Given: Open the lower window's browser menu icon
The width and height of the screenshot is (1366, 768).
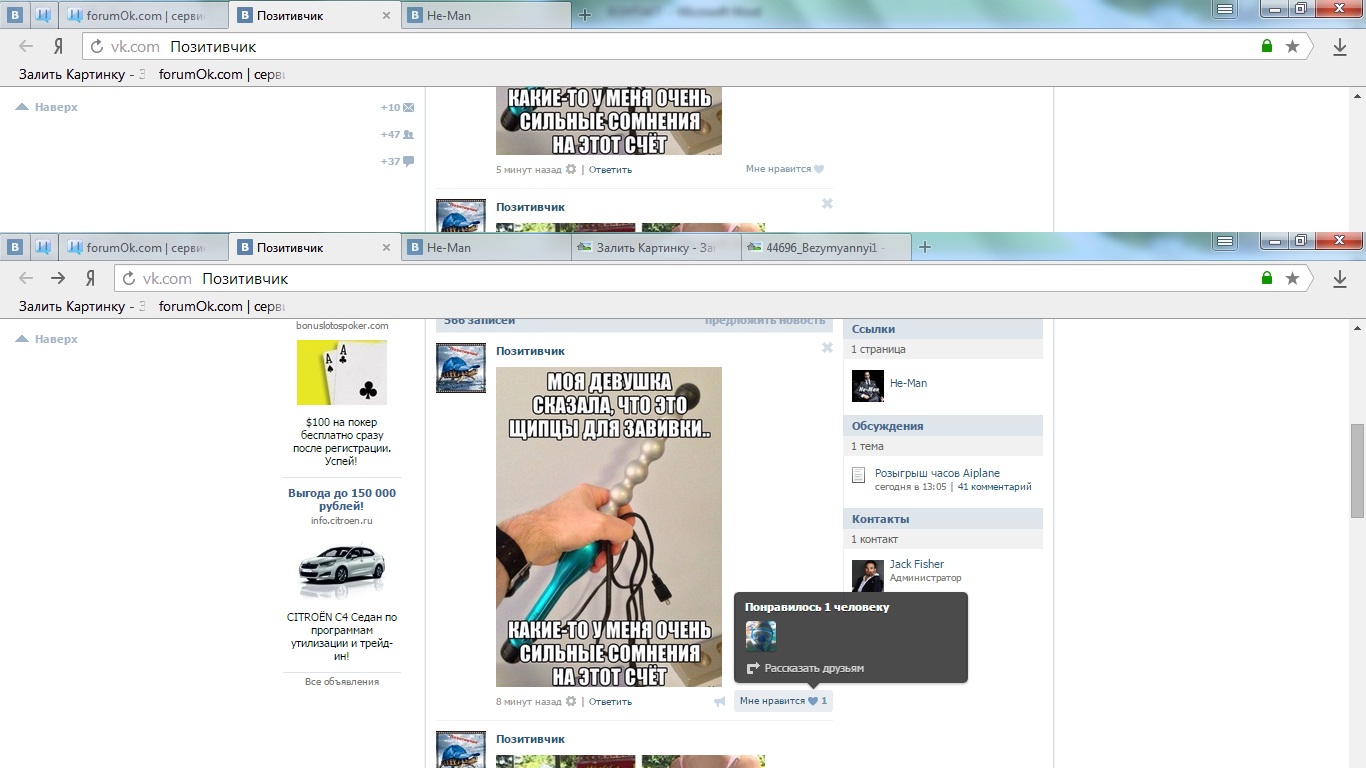Looking at the screenshot, I should (1224, 241).
